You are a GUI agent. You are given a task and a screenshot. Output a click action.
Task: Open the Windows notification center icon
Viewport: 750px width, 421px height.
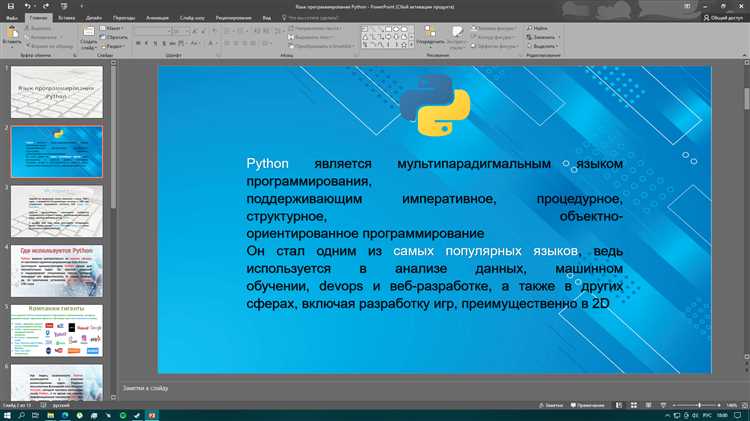point(738,415)
